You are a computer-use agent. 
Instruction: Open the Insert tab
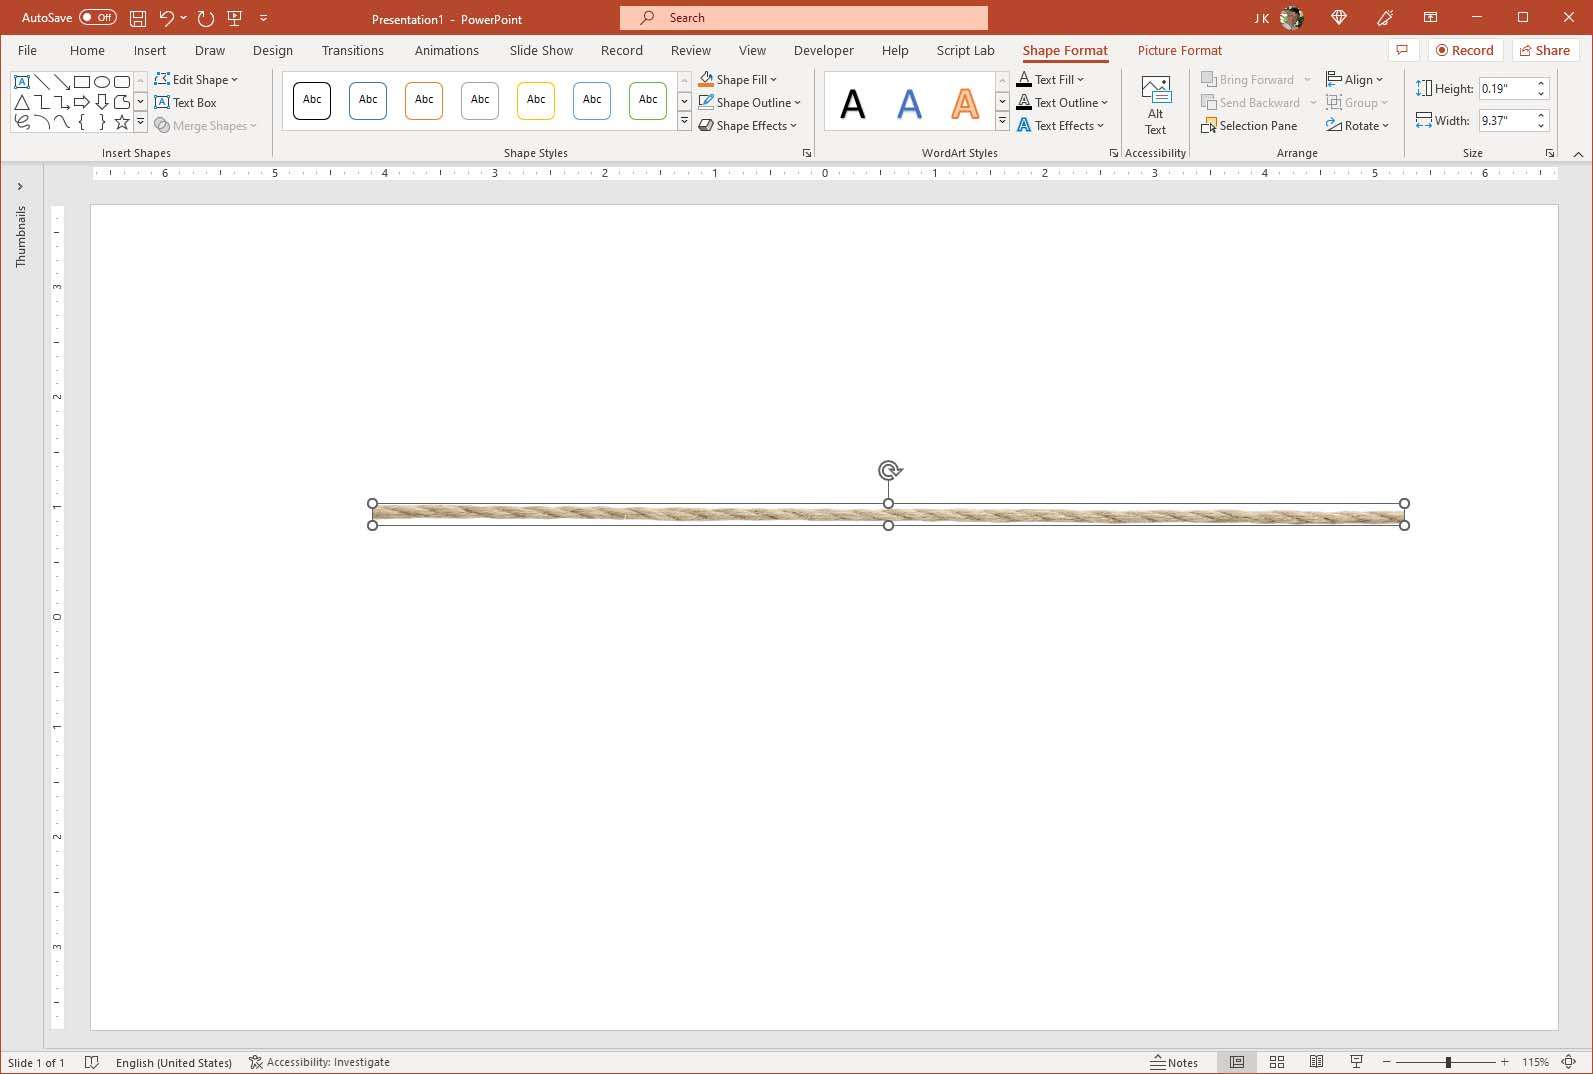150,51
